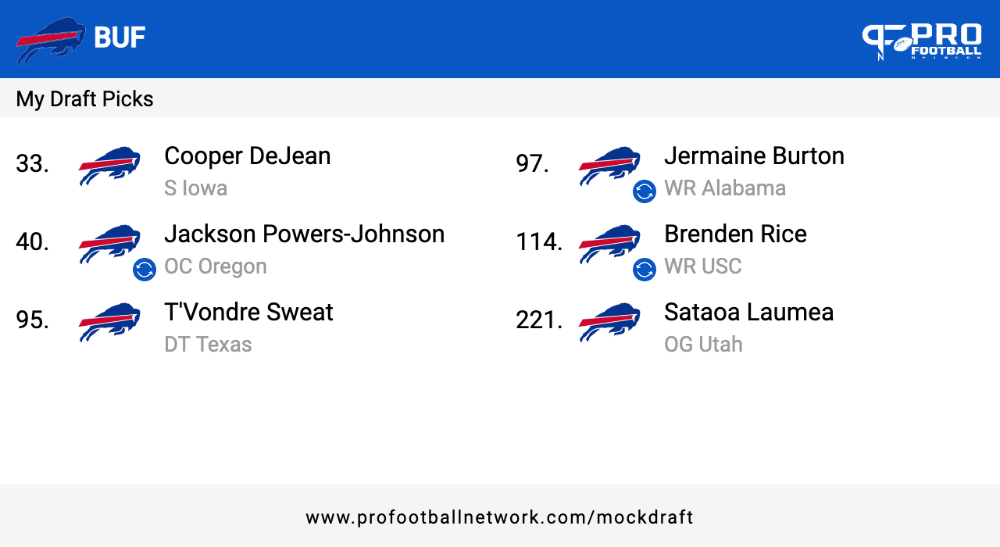The width and height of the screenshot is (1000, 547).
Task: Click trade icon beside Jackson Powers-Johnson
Action: (x=144, y=270)
